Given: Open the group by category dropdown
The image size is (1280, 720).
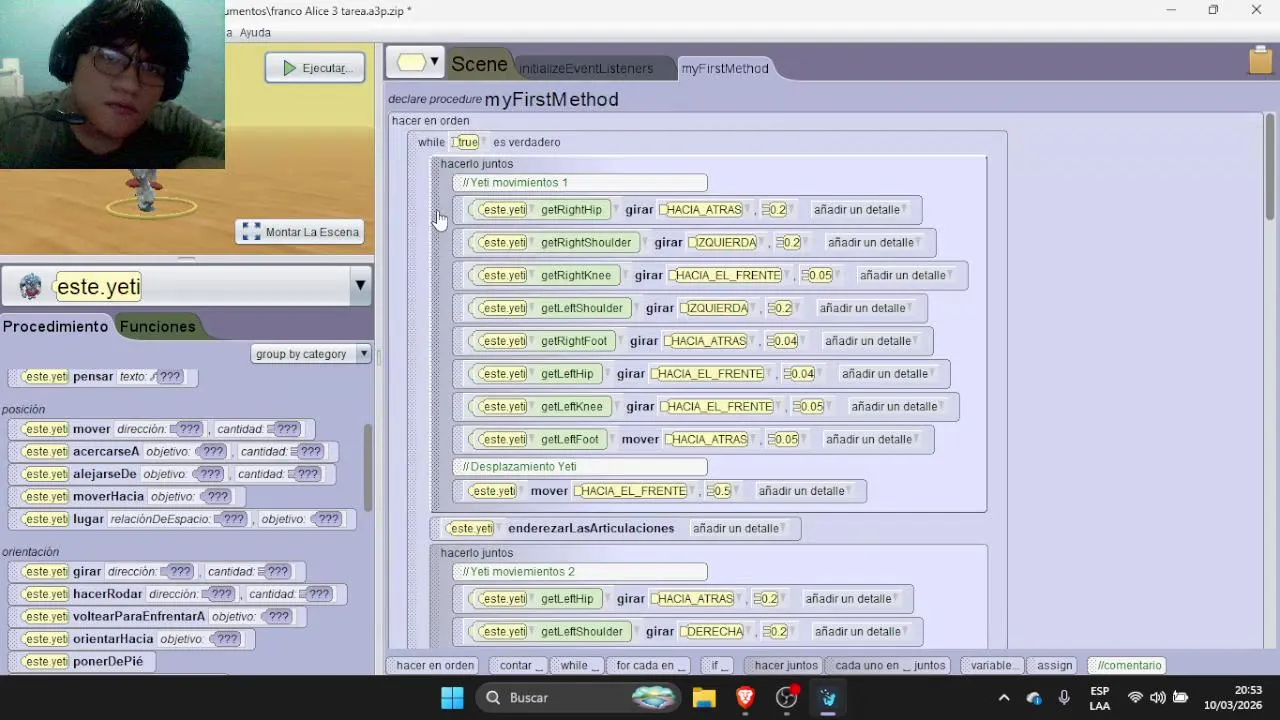Looking at the screenshot, I should click(x=312, y=354).
